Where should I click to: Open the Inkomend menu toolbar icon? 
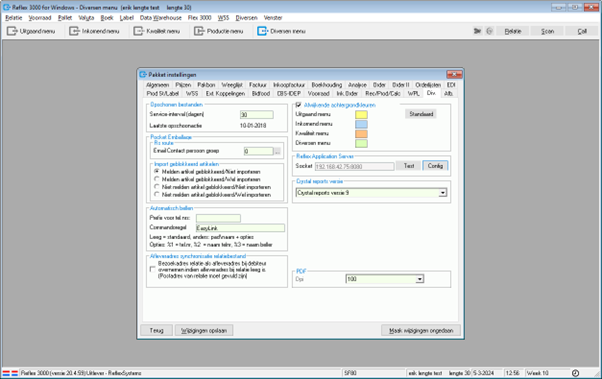pyautogui.click(x=74, y=31)
